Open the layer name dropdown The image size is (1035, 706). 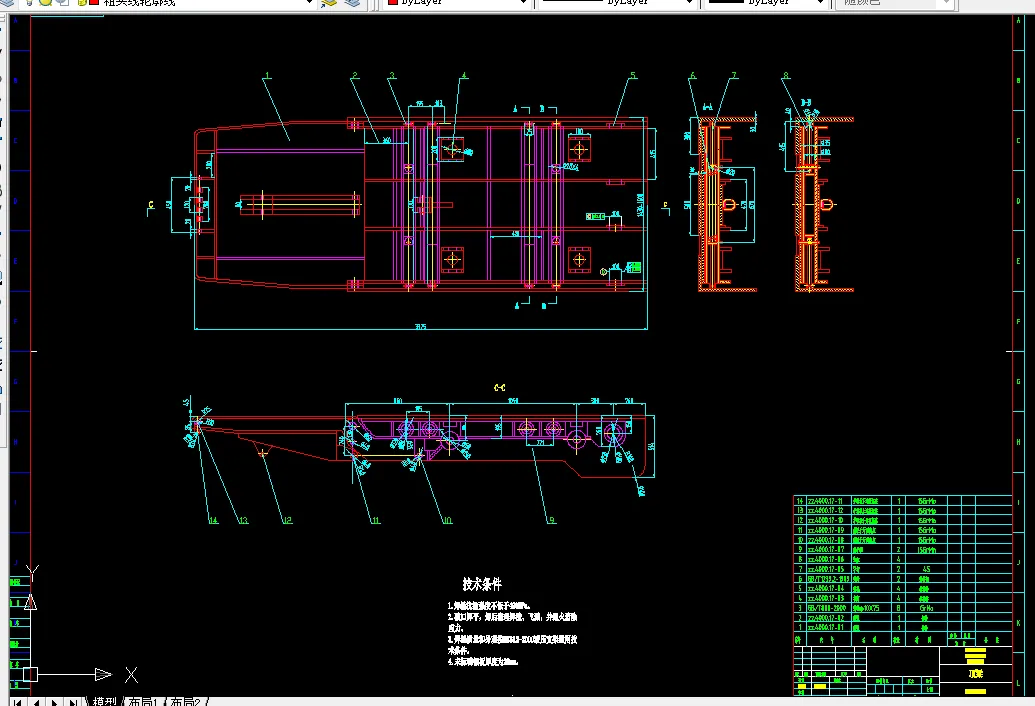[x=309, y=3]
